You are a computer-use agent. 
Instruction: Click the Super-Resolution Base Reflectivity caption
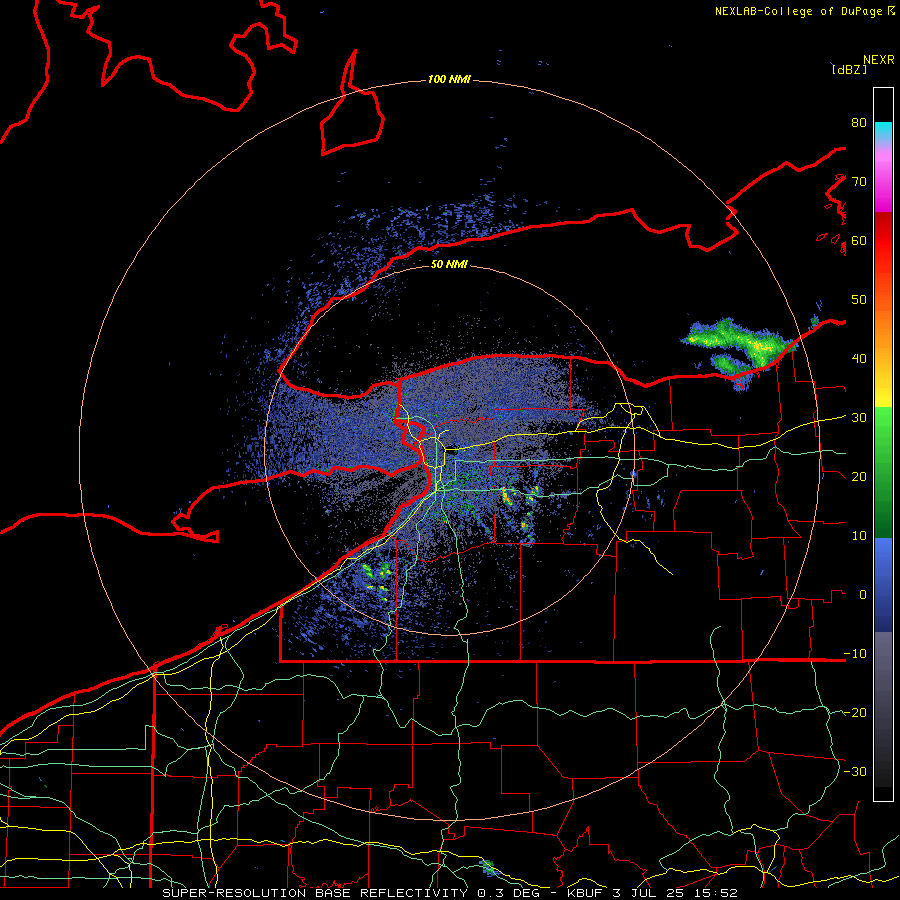449,893
